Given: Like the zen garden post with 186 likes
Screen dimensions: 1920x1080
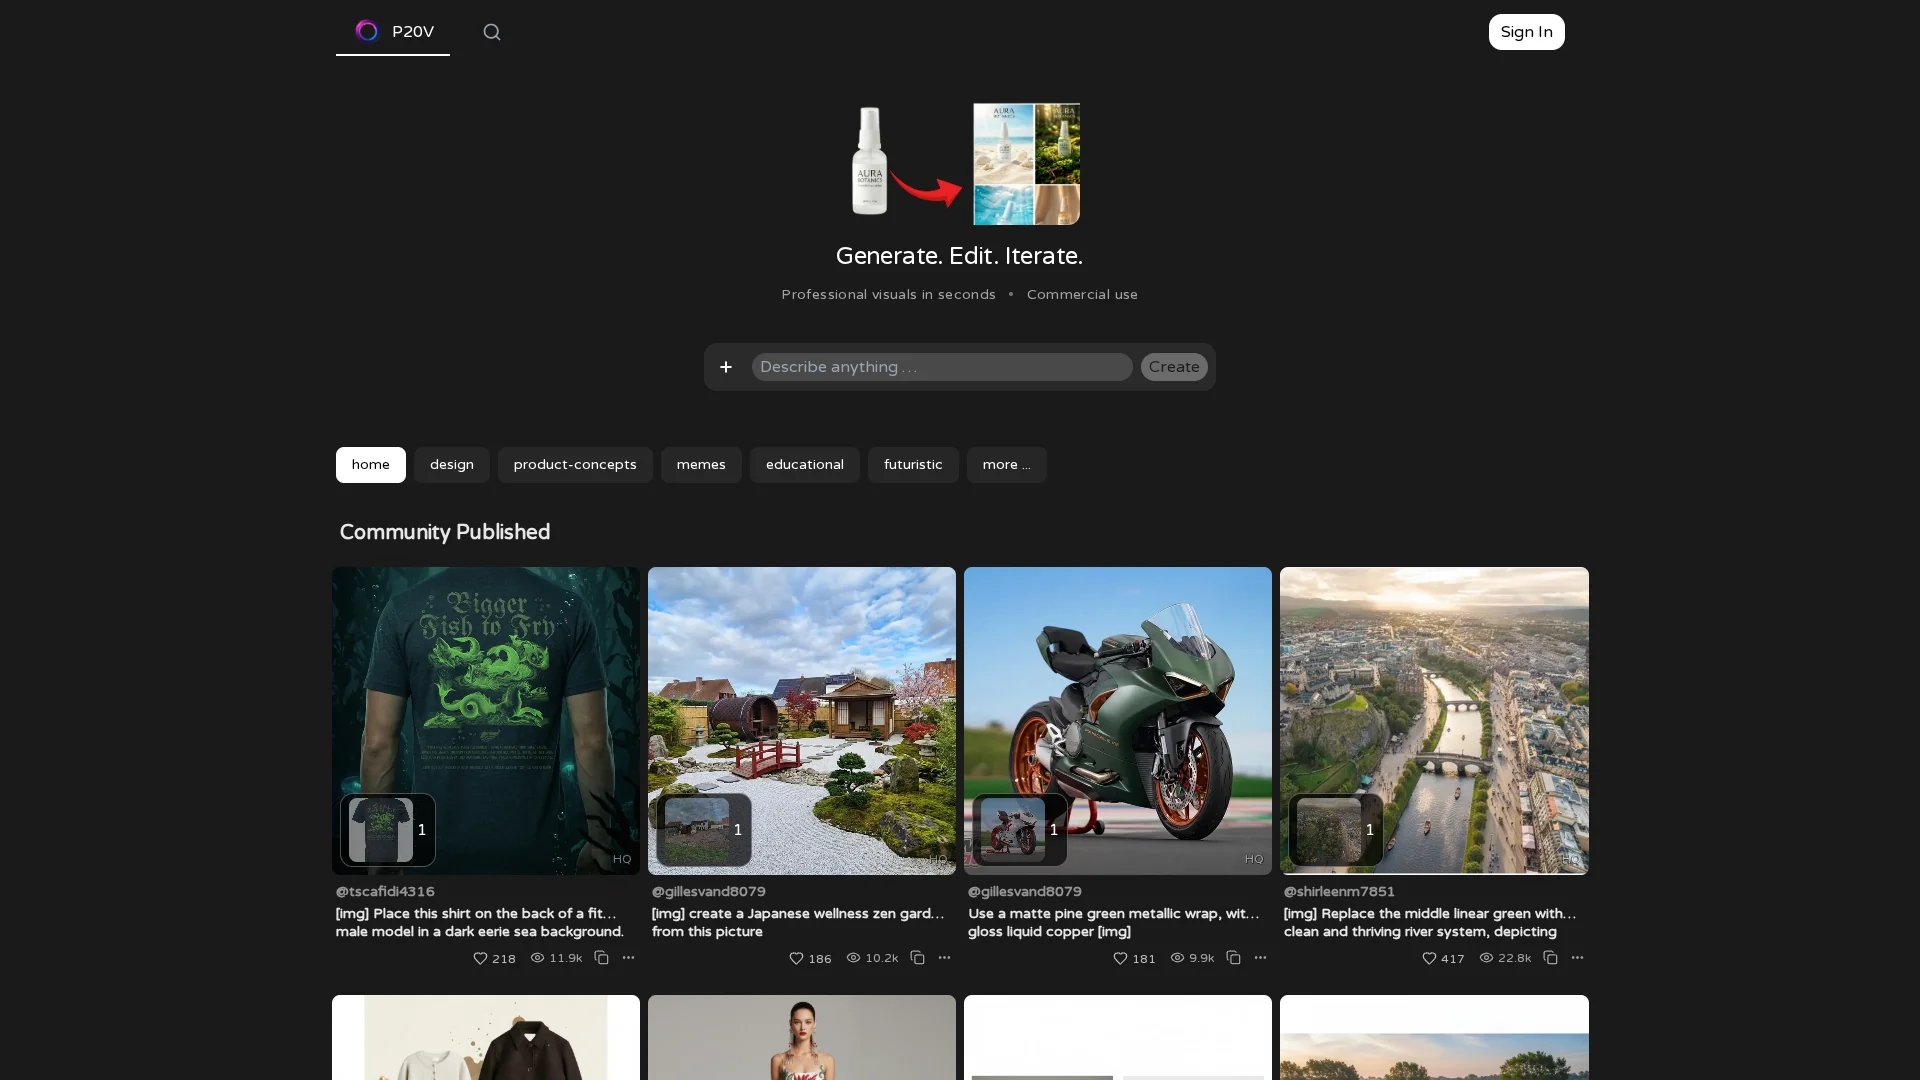Looking at the screenshot, I should [796, 958].
